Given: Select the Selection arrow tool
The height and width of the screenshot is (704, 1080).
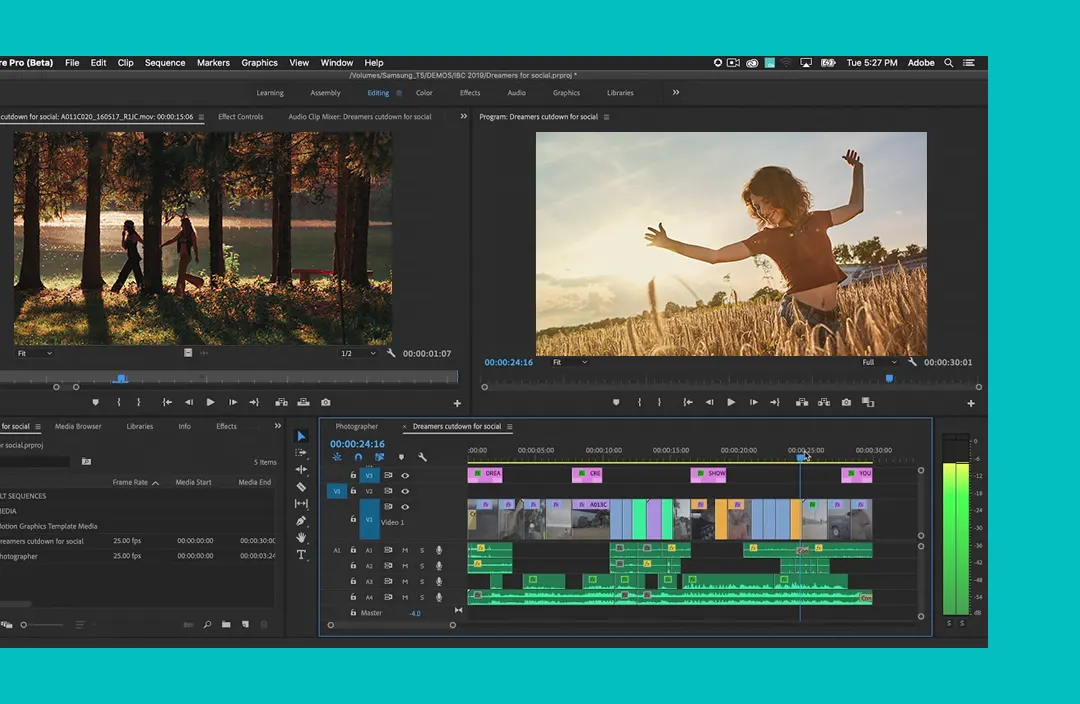Looking at the screenshot, I should pos(301,436).
